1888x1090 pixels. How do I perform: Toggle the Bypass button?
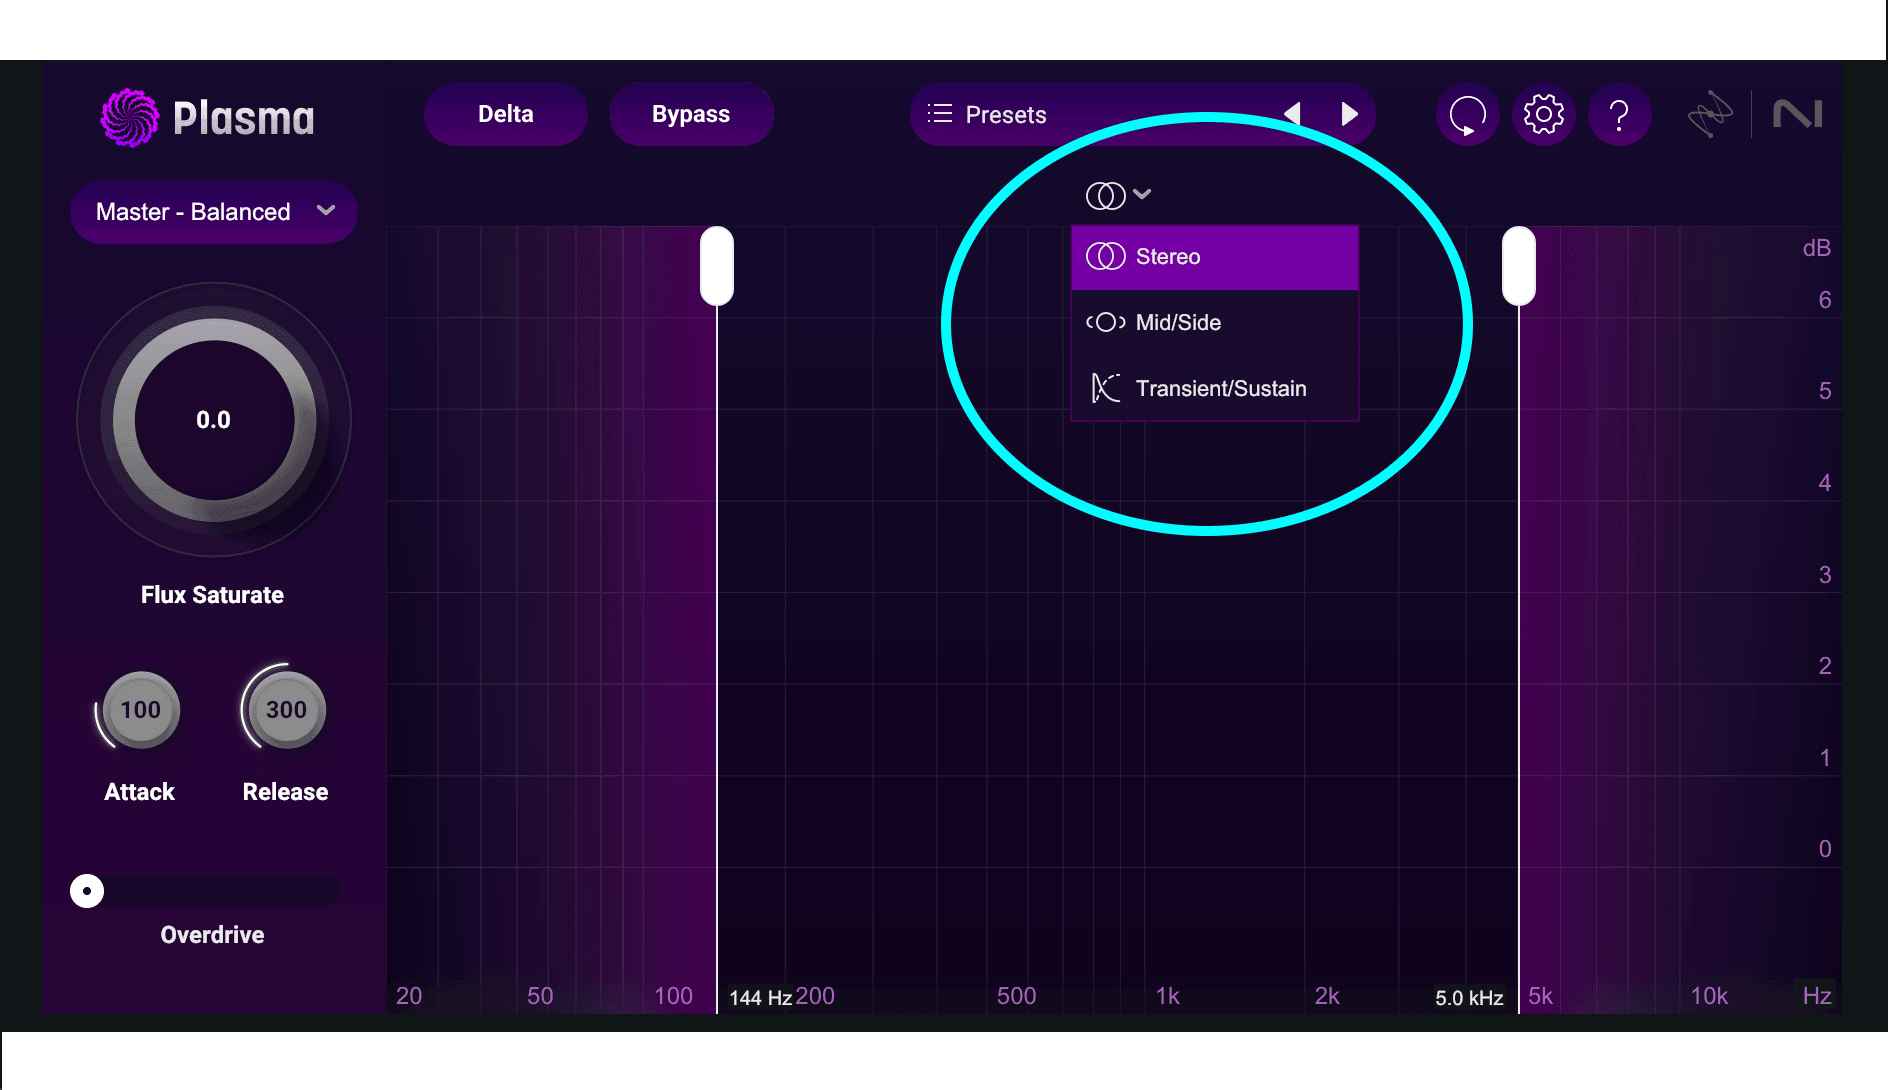pyautogui.click(x=691, y=114)
